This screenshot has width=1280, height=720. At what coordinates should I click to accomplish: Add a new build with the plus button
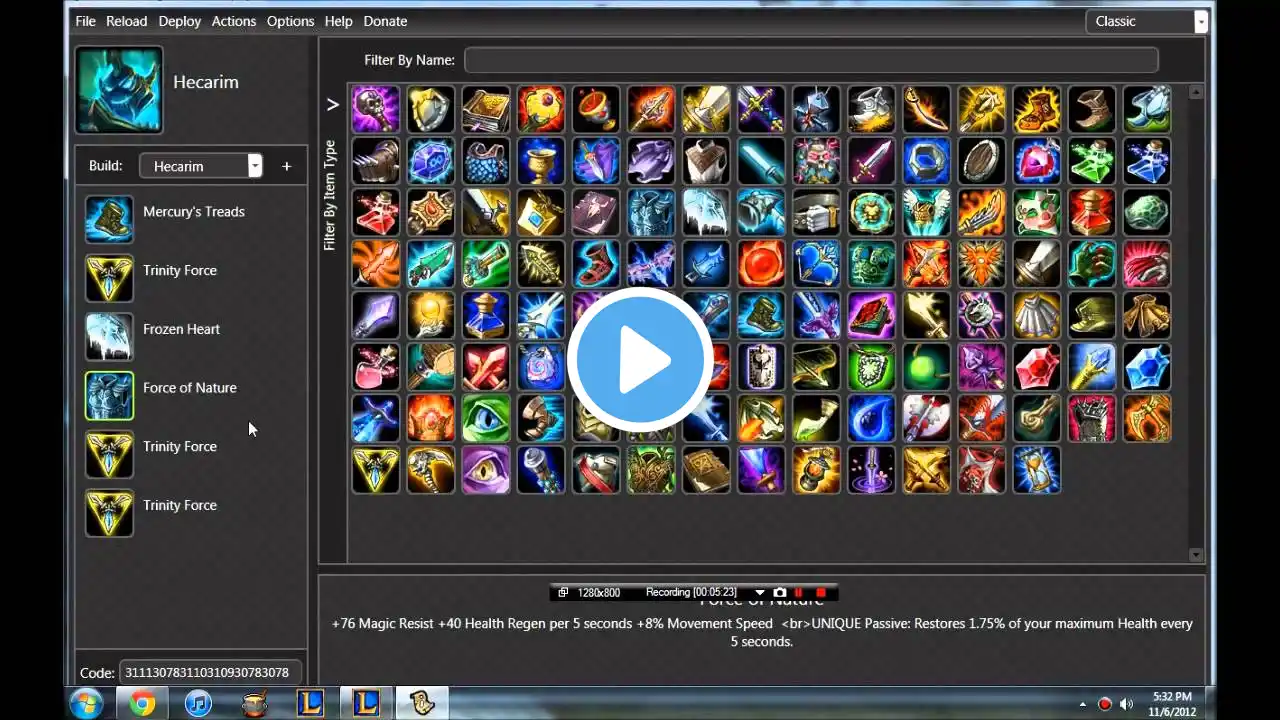tap(286, 166)
